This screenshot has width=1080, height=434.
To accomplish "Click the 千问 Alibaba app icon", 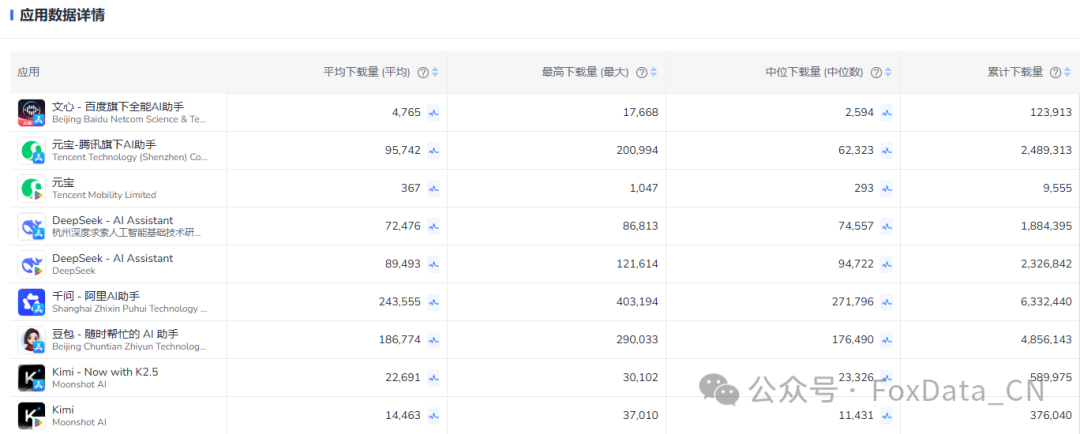I will coord(31,302).
